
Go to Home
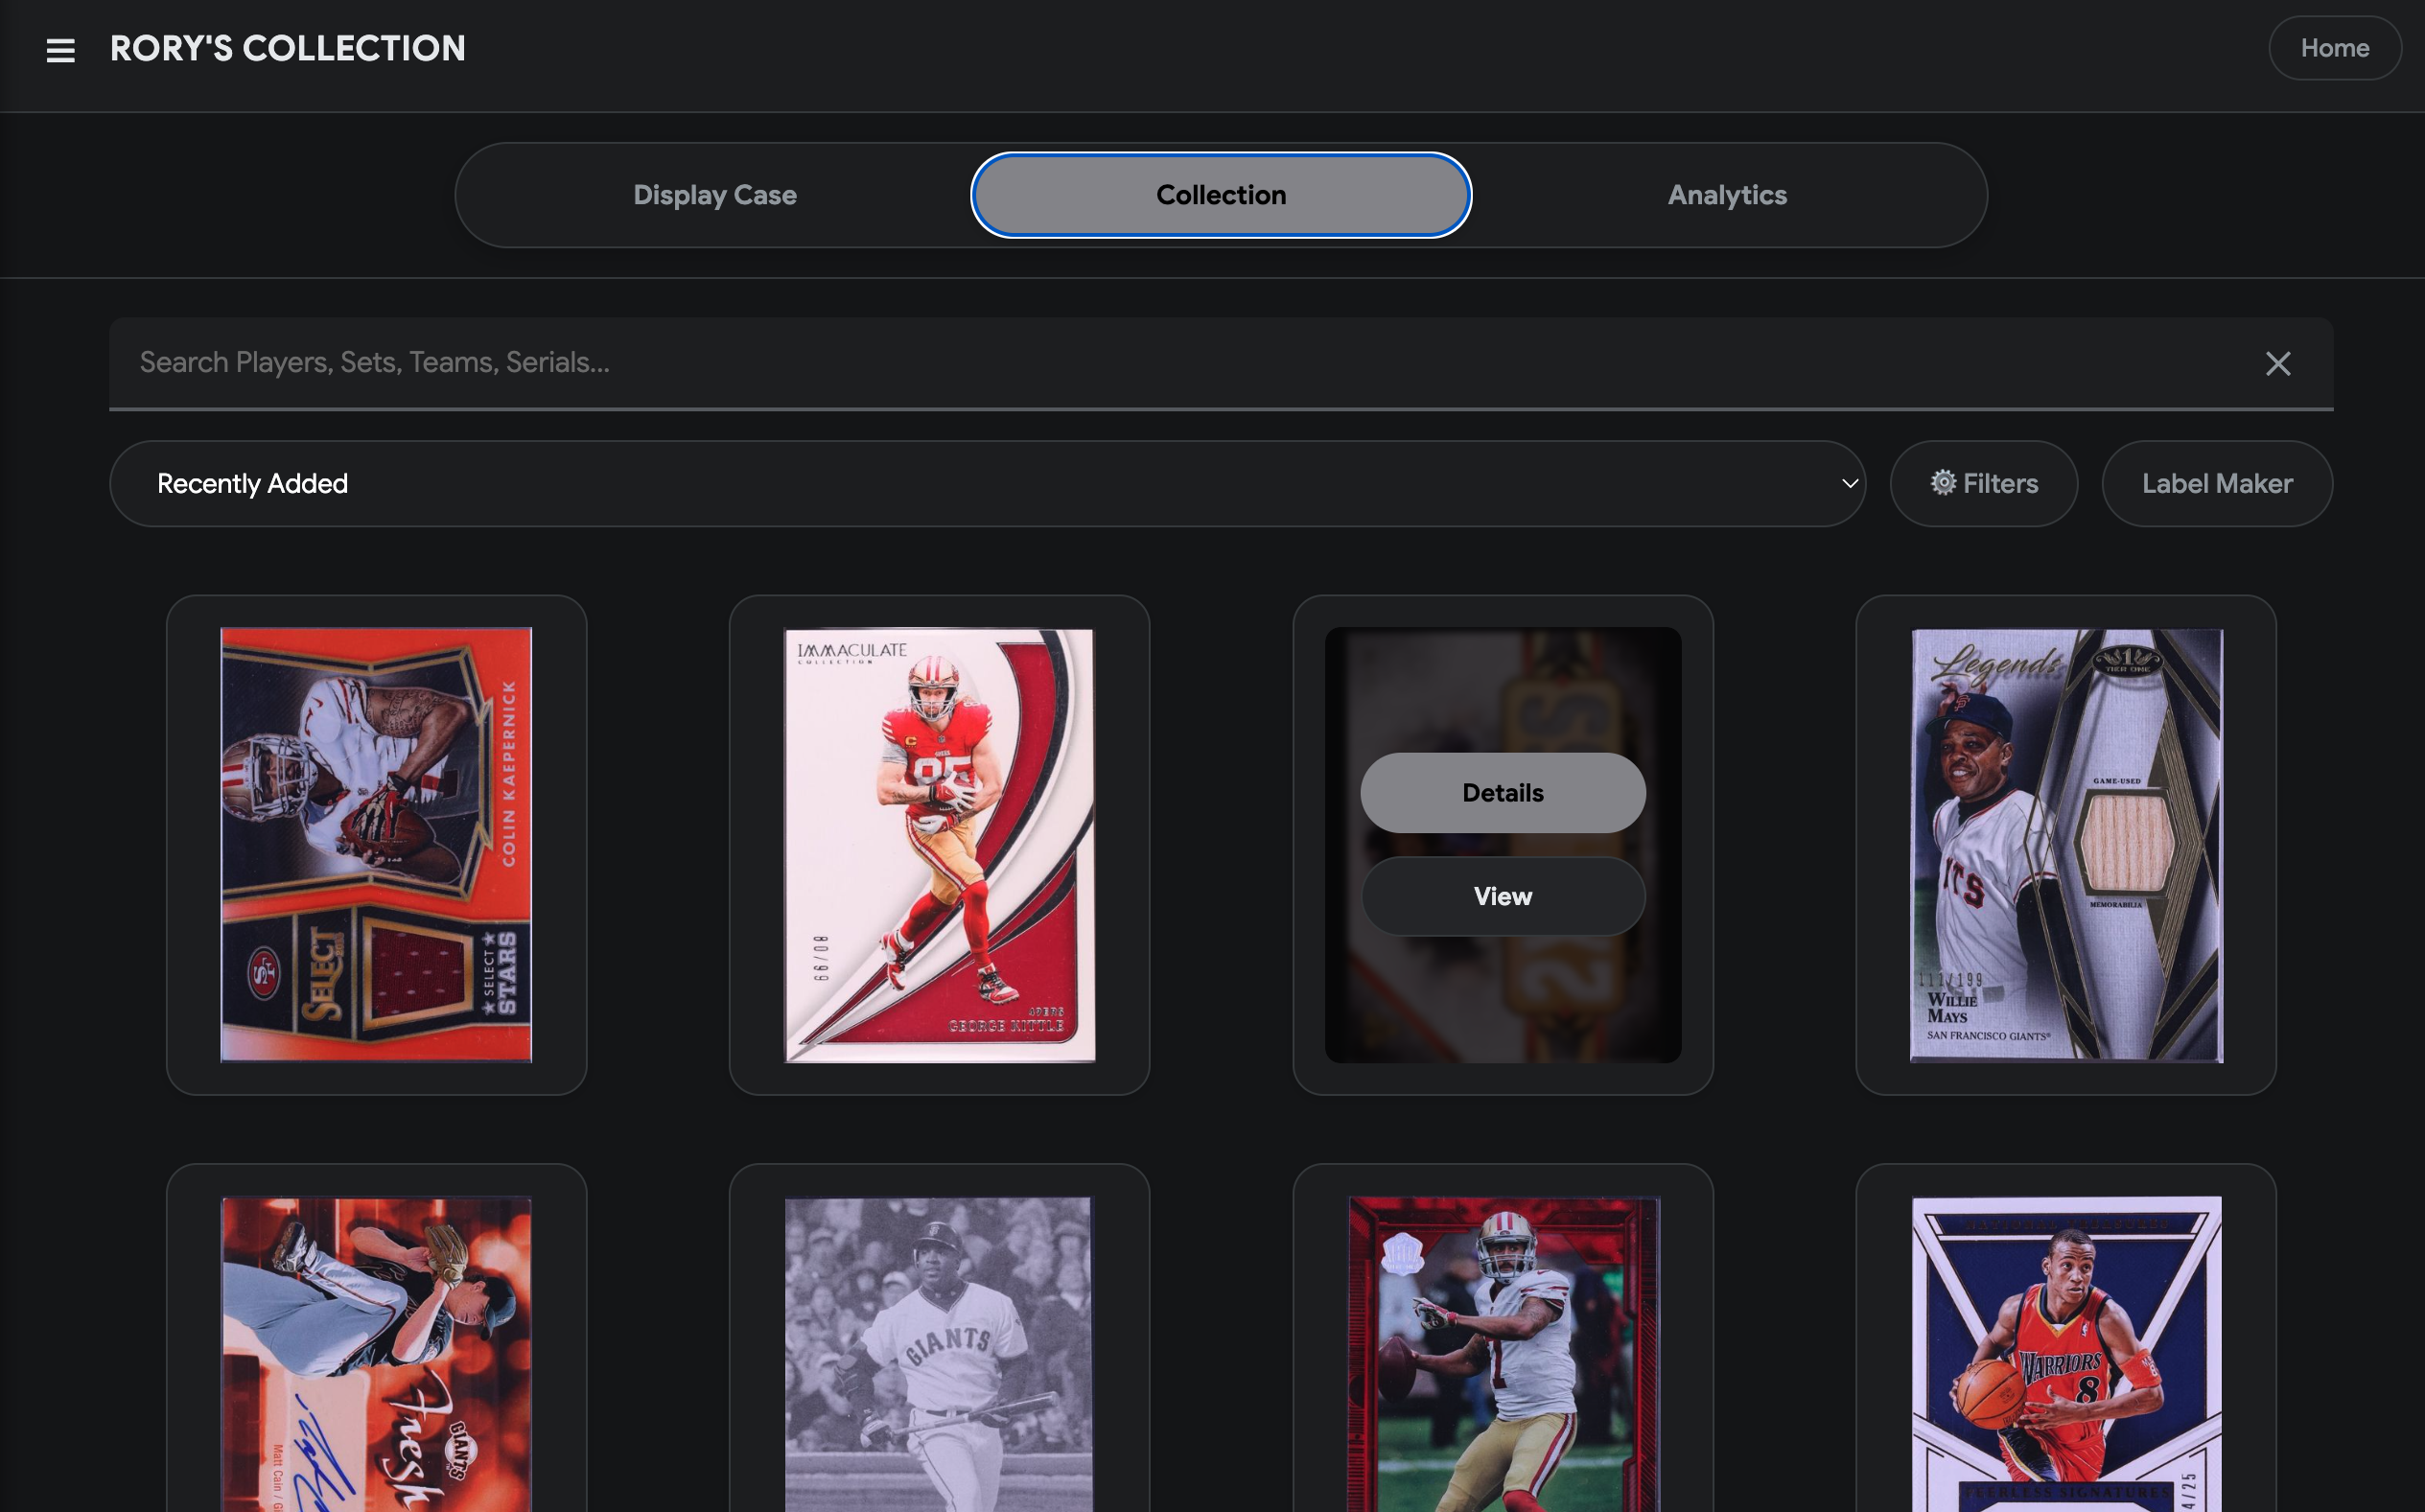[x=2335, y=48]
